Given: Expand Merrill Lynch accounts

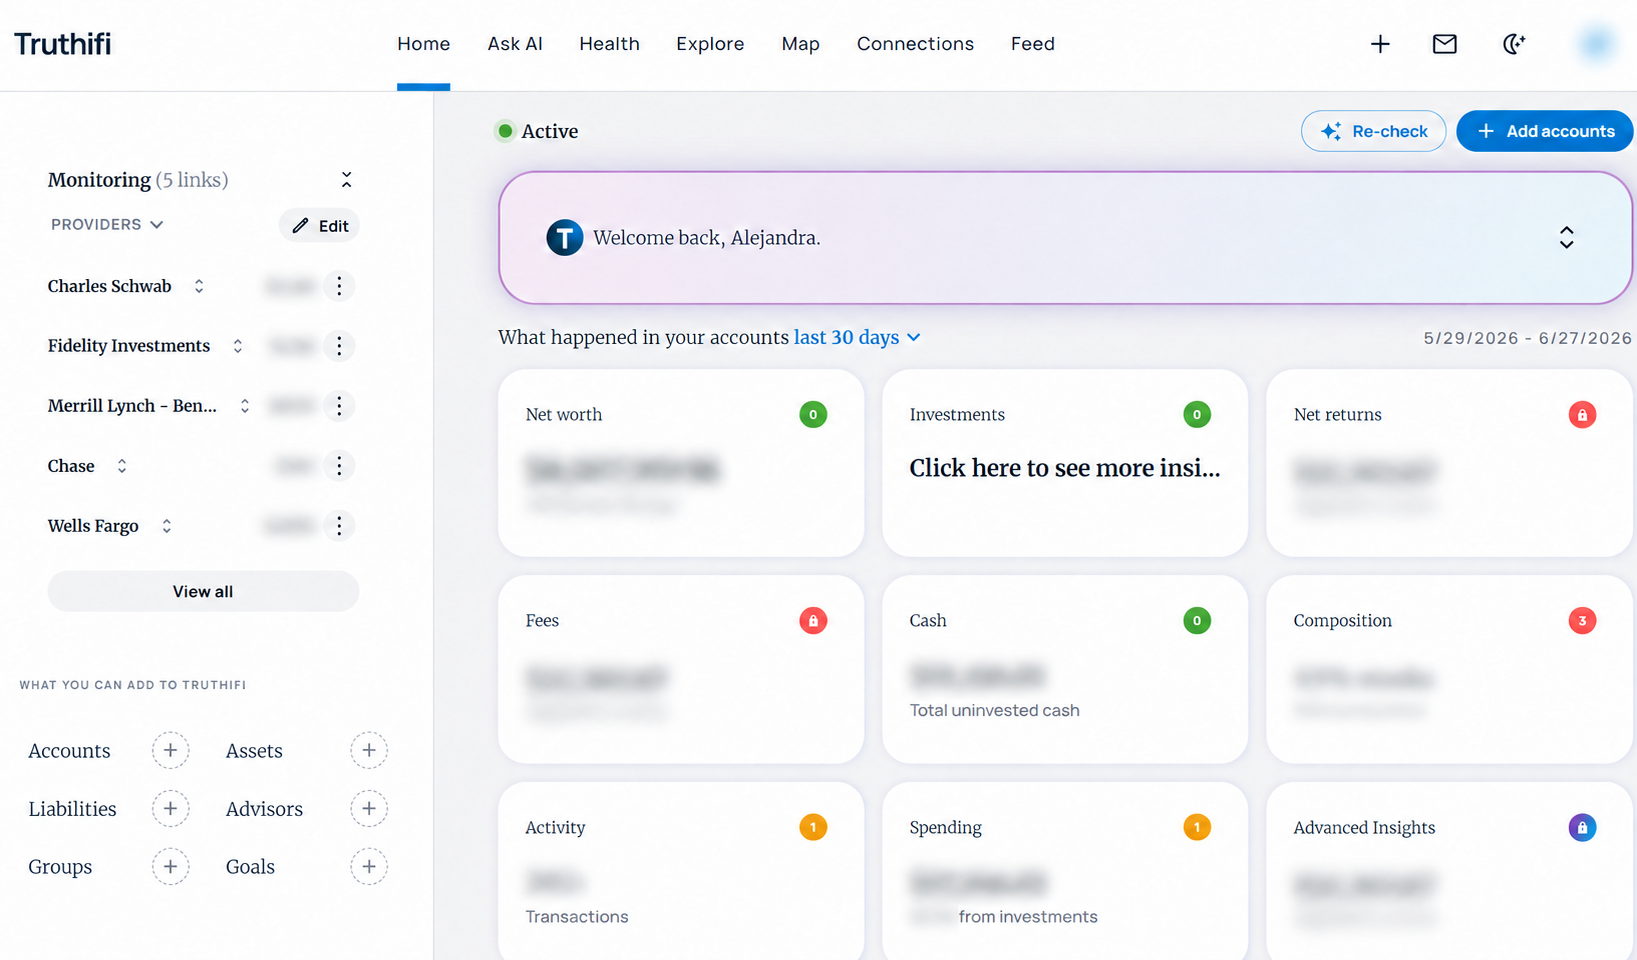Looking at the screenshot, I should pyautogui.click(x=245, y=406).
